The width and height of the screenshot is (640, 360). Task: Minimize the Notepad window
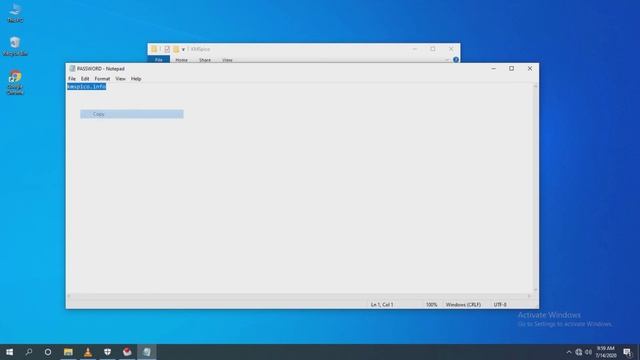click(x=493, y=69)
